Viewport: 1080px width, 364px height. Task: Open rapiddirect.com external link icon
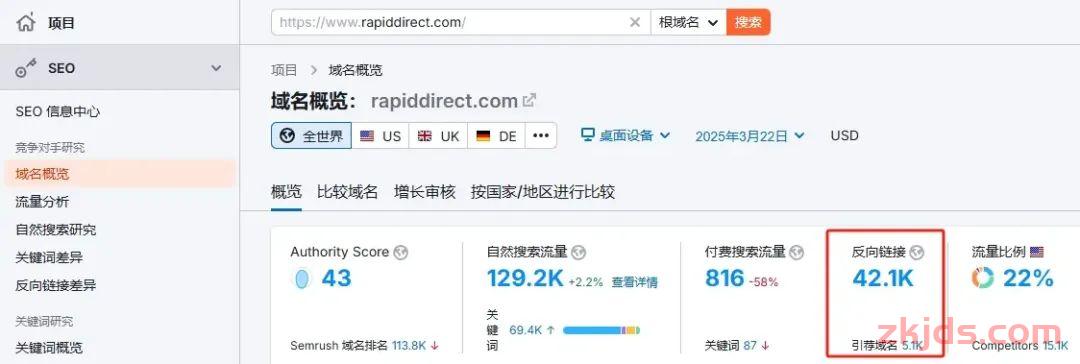(529, 101)
